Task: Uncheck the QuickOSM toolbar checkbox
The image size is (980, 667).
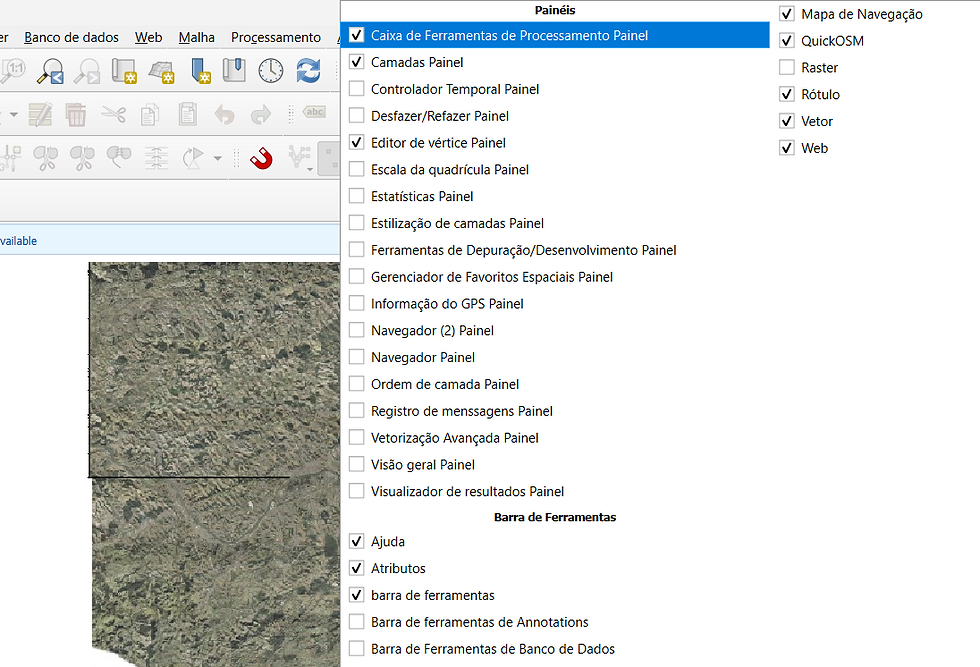Action: (x=787, y=41)
